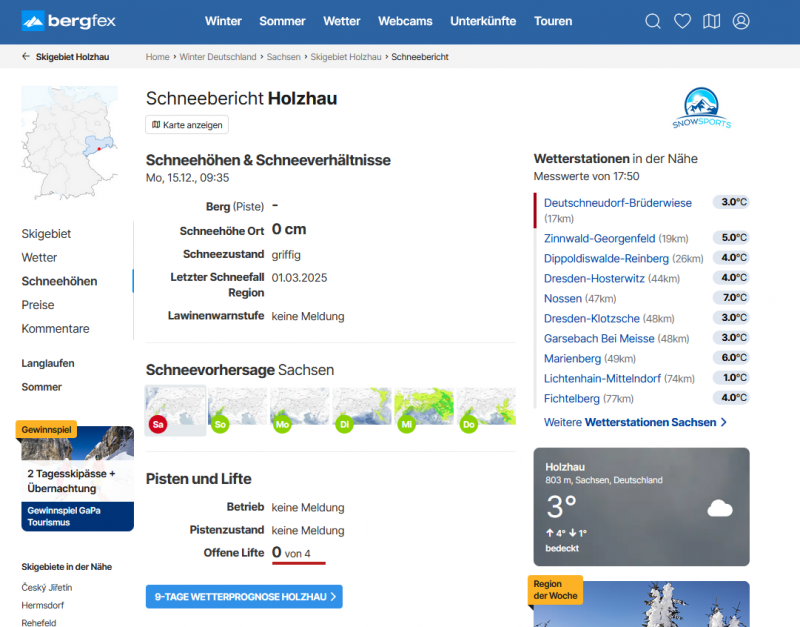Click back arrow next to Skigebiet Holzhau

pos(26,57)
